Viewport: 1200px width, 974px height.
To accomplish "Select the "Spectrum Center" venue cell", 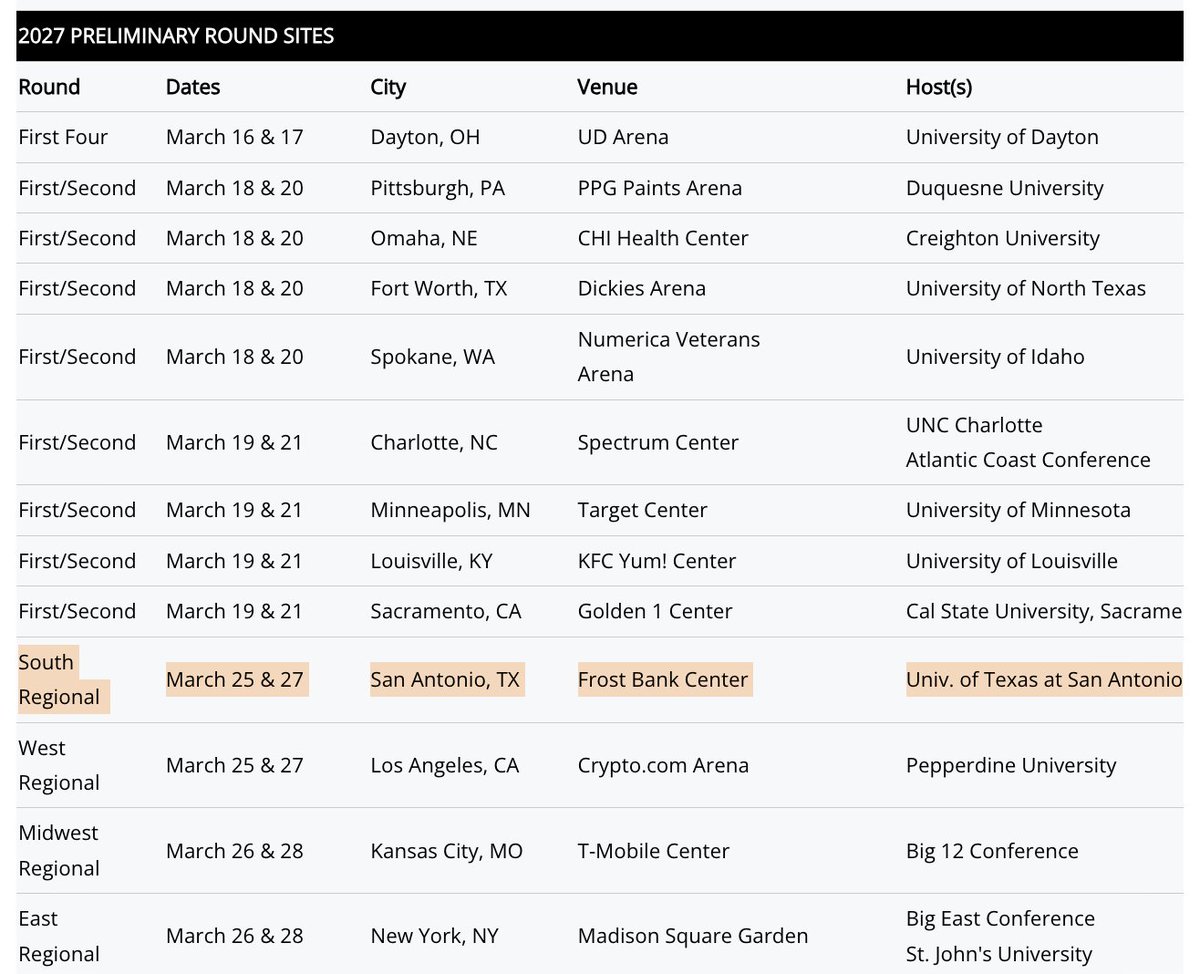I will point(658,442).
